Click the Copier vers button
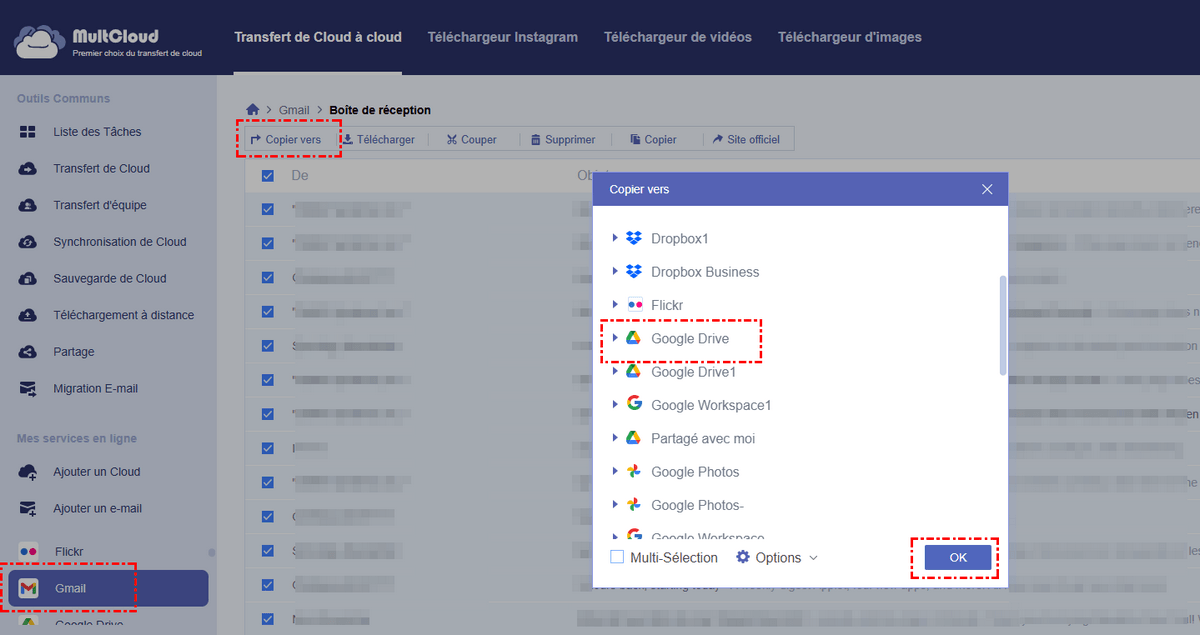The height and width of the screenshot is (635, 1200). 286,140
